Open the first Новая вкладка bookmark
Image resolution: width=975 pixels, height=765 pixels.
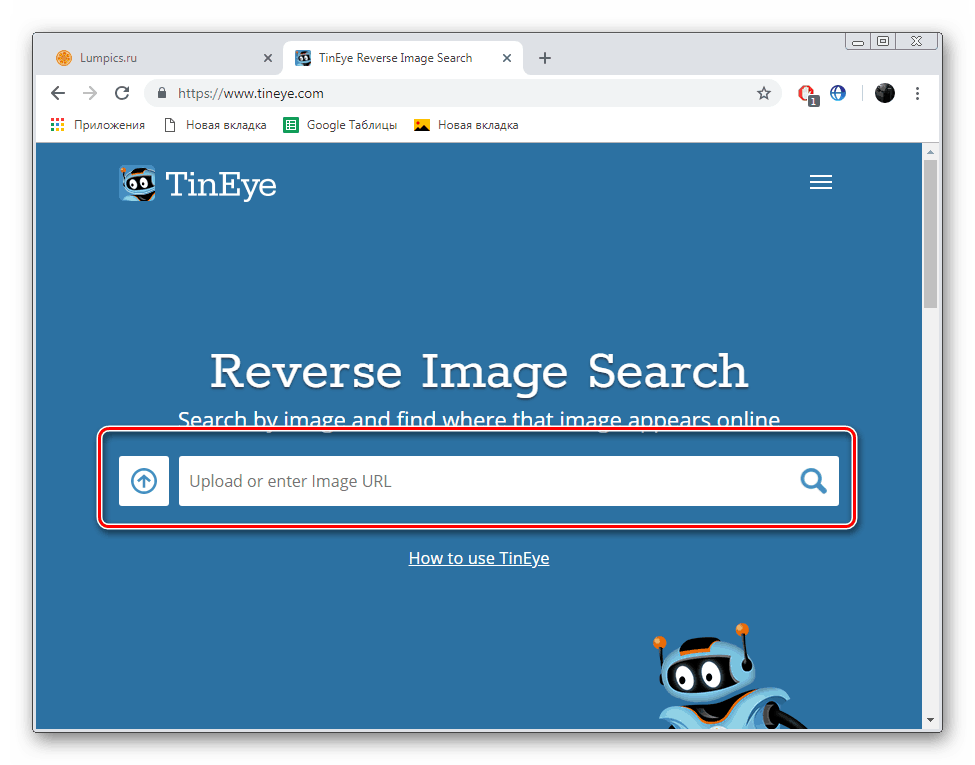click(215, 125)
